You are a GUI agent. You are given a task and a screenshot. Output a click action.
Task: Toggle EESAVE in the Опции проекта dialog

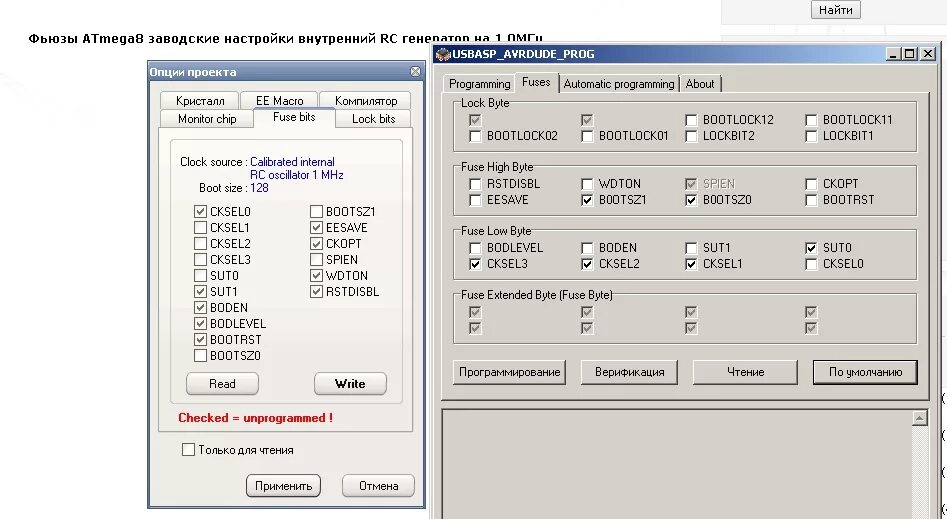point(316,228)
